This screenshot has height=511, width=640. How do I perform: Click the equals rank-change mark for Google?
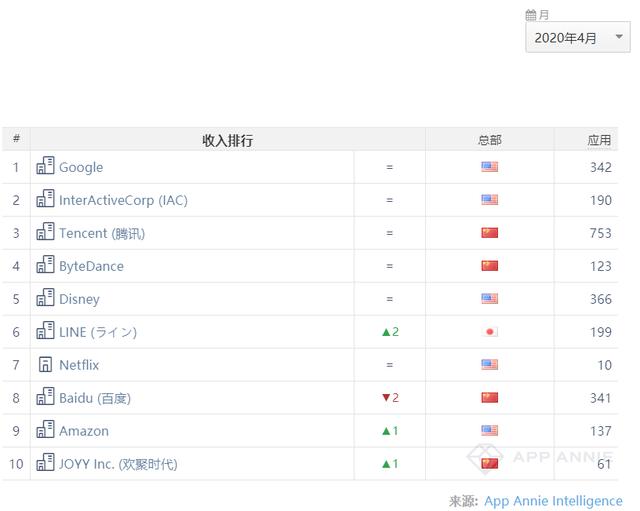389,167
